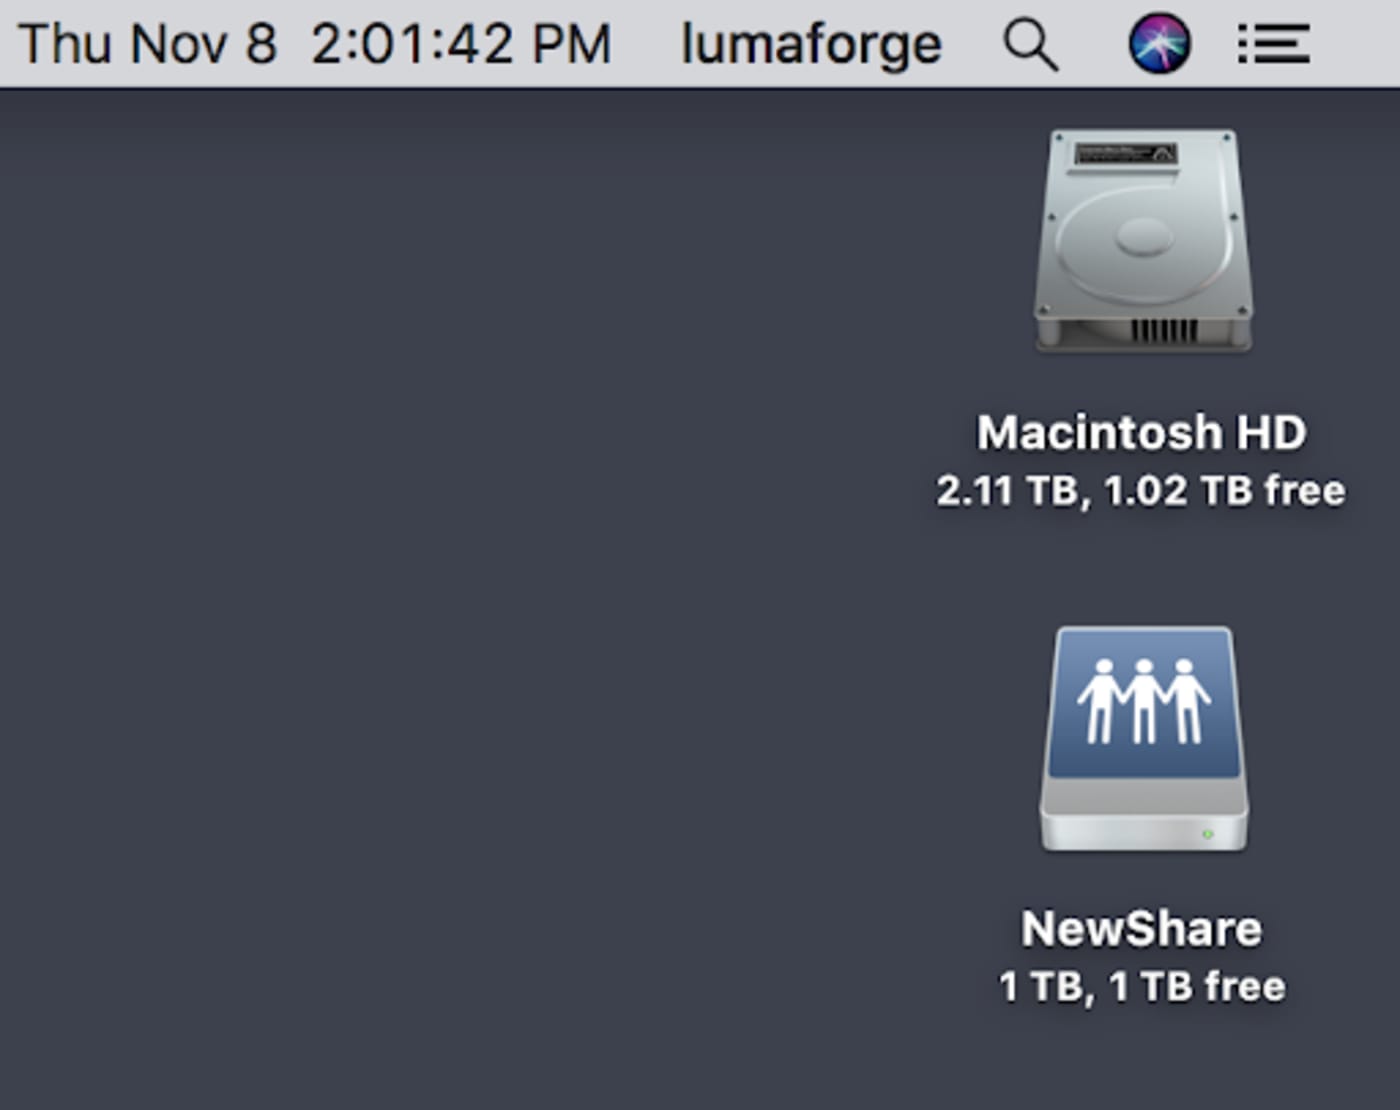Click the '1 TB, 1 TB free' text
1400x1110 pixels.
pyautogui.click(x=1142, y=987)
